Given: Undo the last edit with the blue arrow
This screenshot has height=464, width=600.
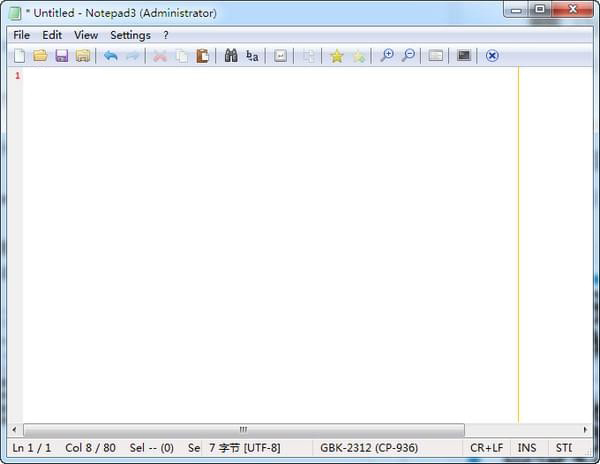Looking at the screenshot, I should click(111, 56).
